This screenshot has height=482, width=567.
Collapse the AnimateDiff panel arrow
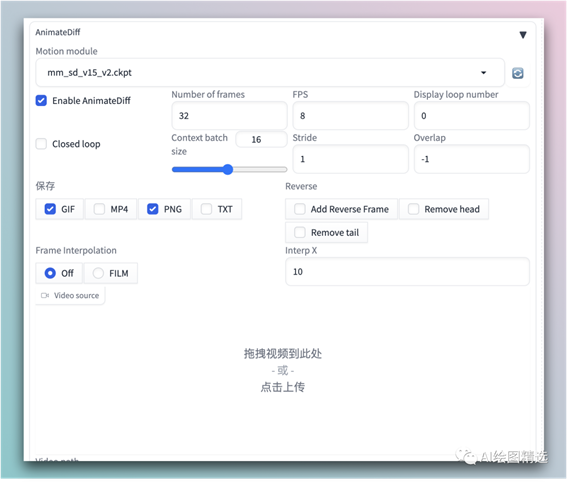pyautogui.click(x=523, y=35)
